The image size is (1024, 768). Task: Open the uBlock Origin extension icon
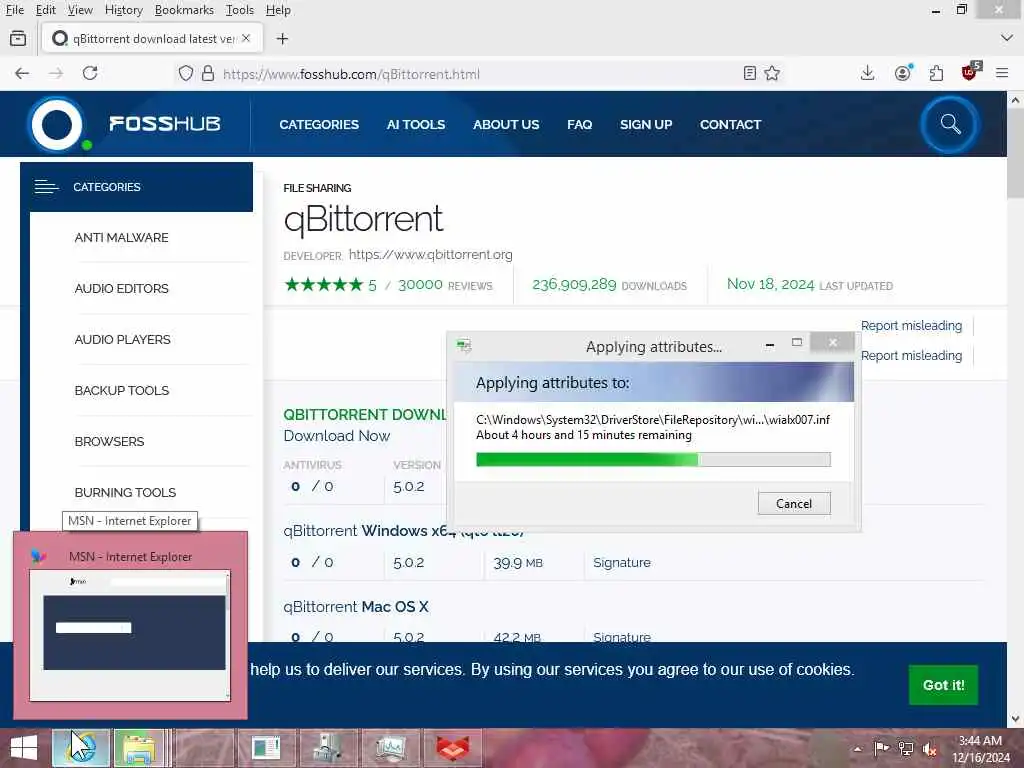point(970,72)
